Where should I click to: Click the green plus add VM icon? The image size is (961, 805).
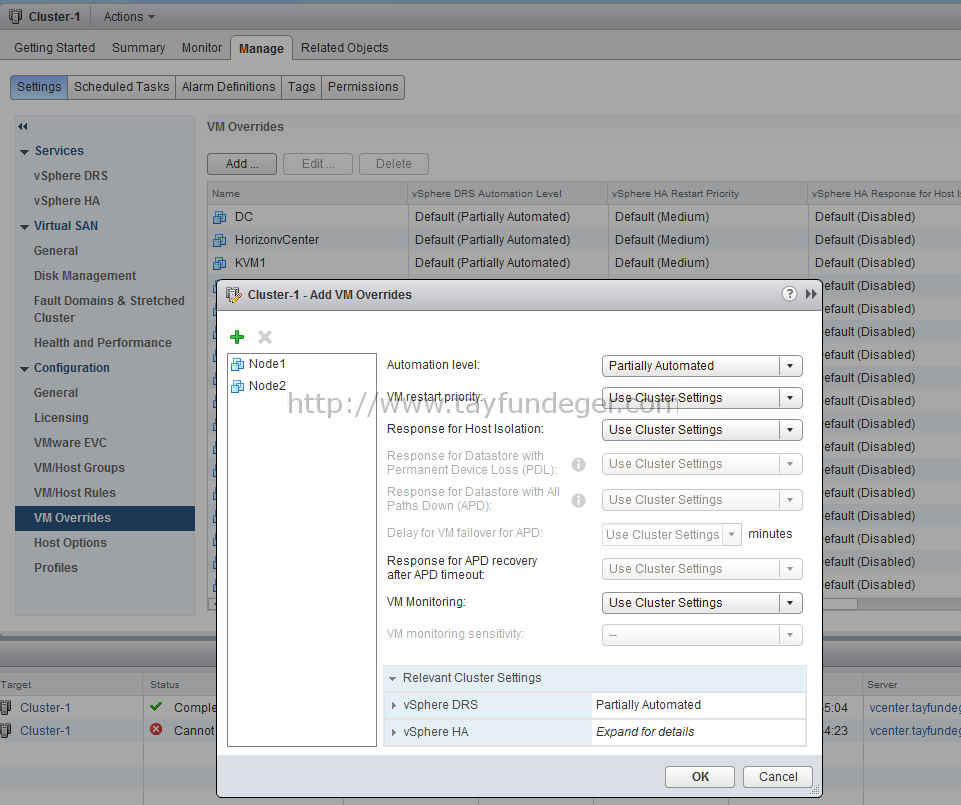point(237,337)
